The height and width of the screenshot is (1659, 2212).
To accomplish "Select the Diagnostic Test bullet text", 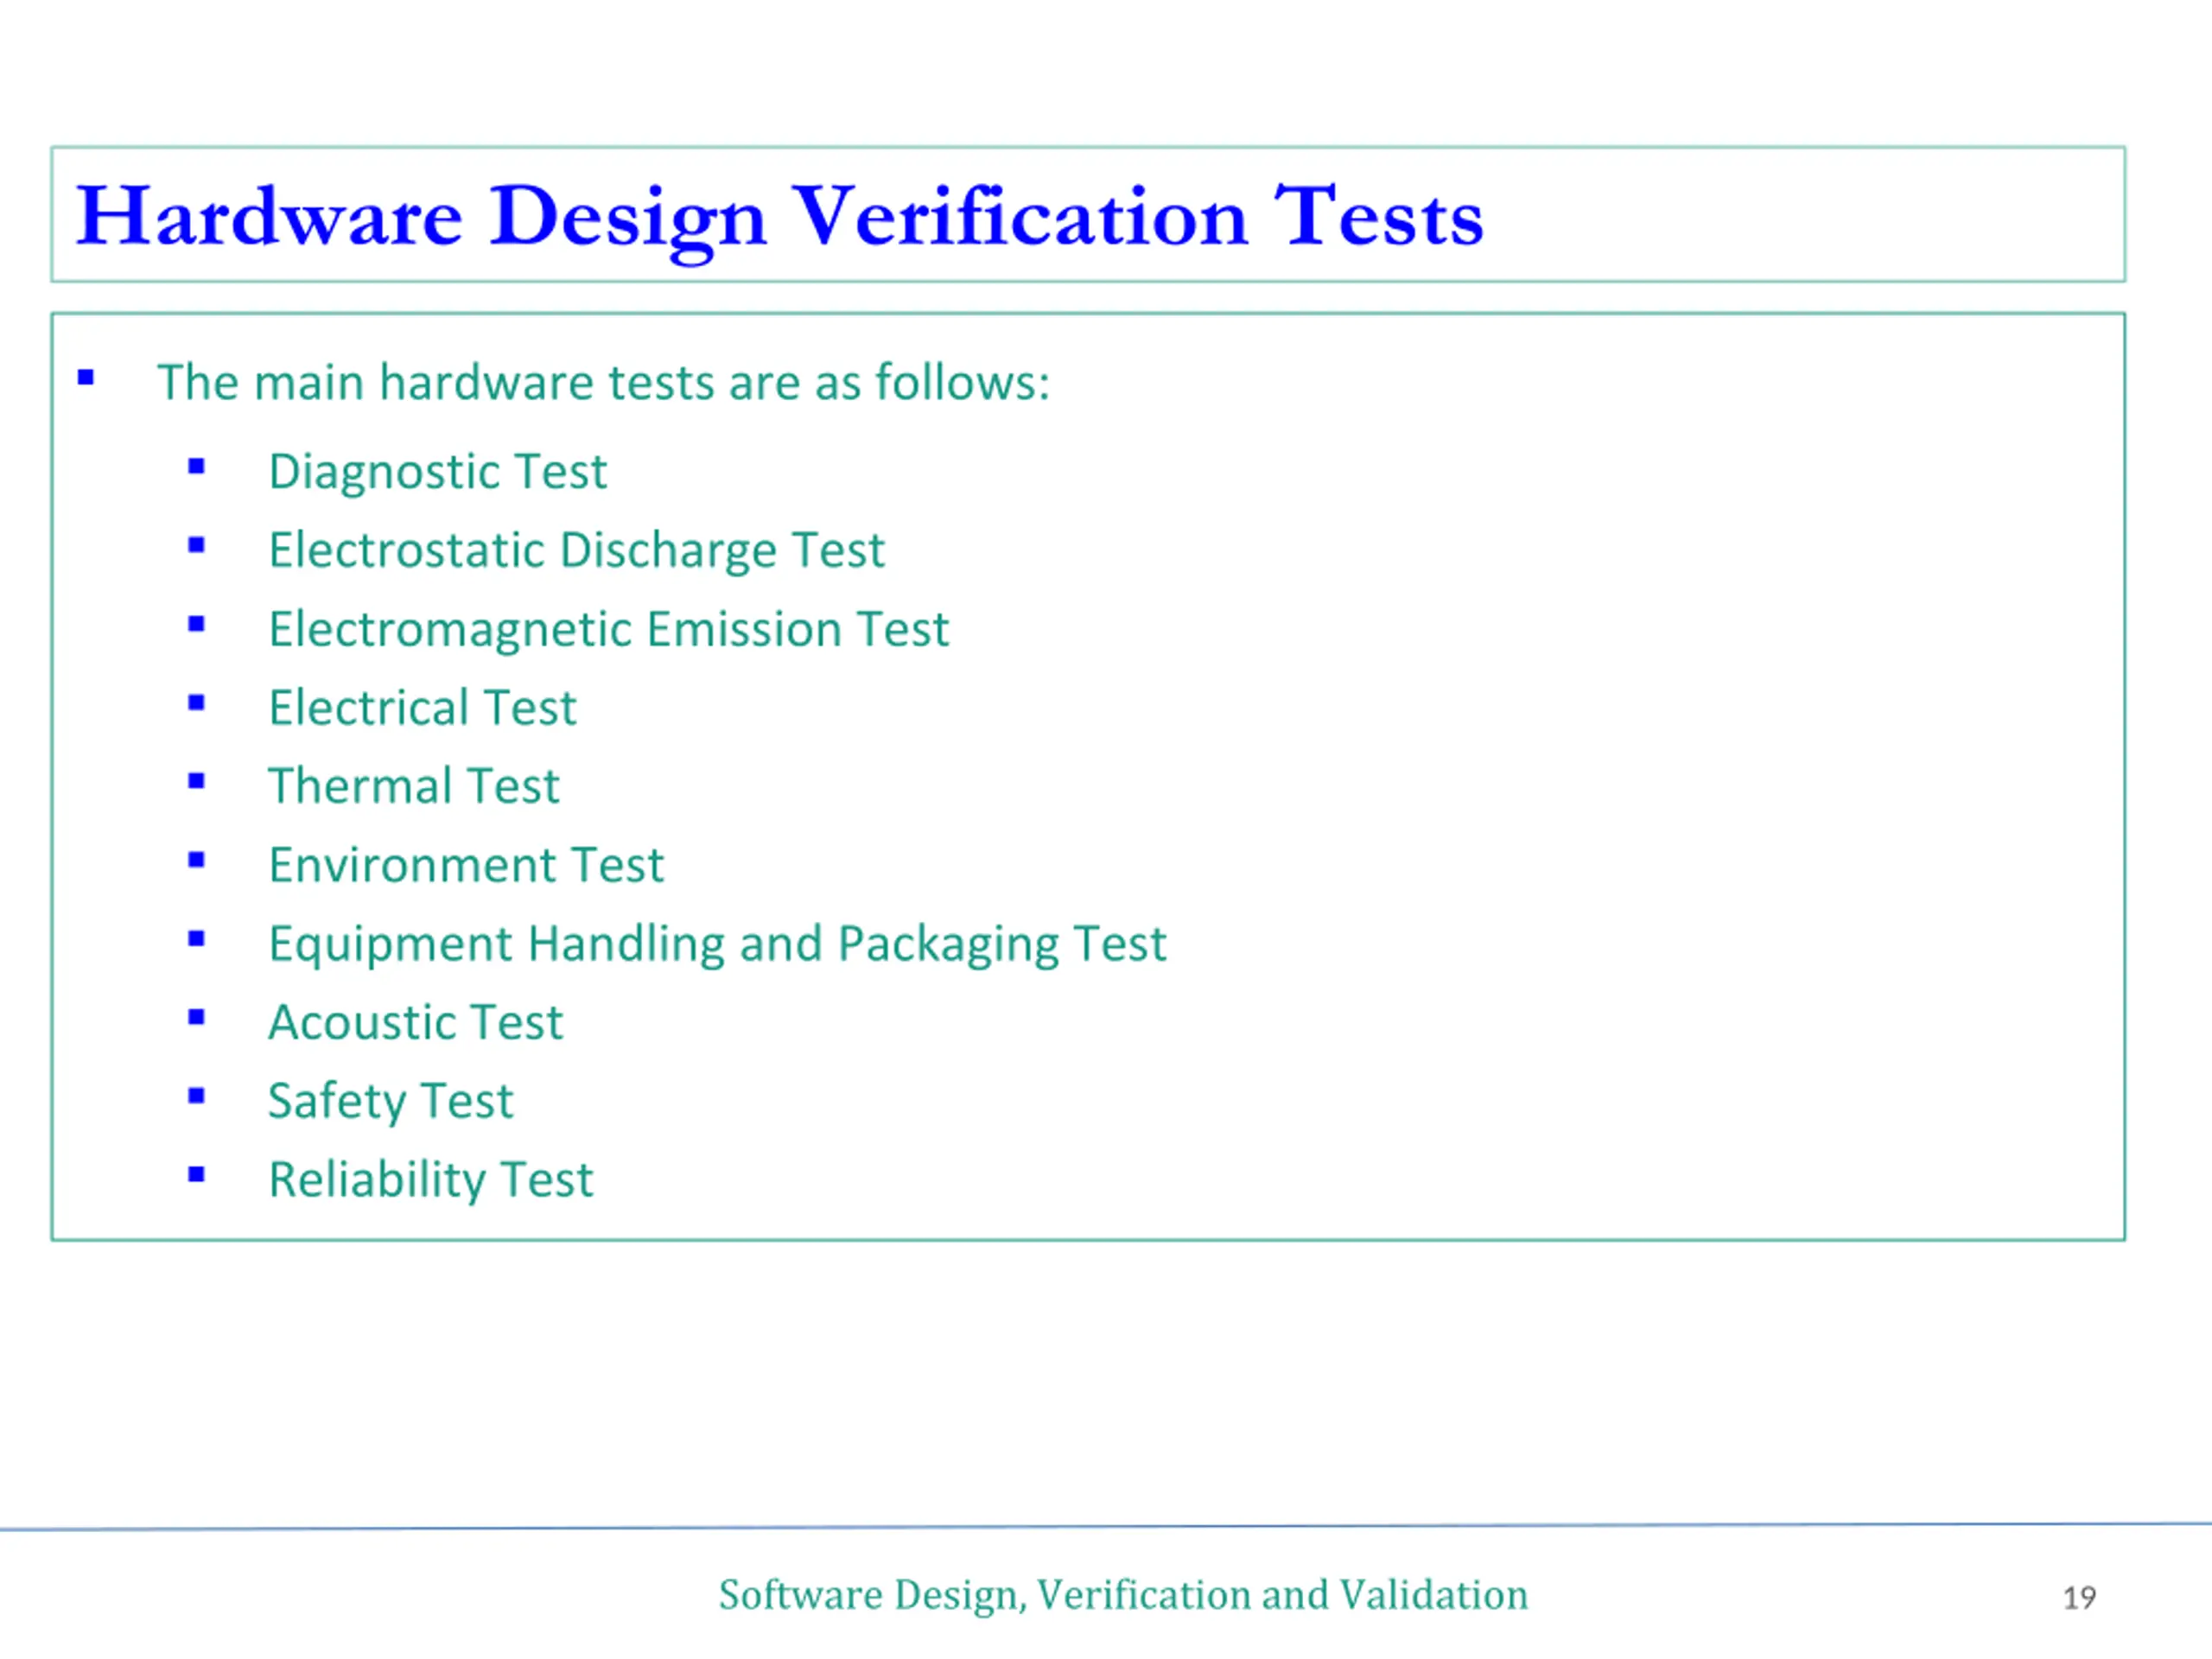I will coord(437,471).
